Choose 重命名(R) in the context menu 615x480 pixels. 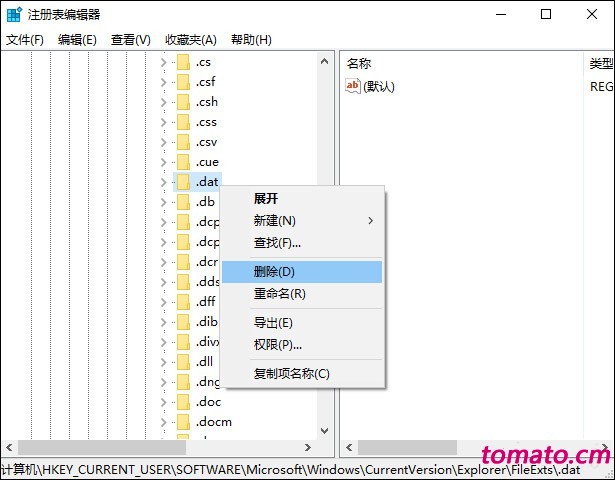pos(302,293)
